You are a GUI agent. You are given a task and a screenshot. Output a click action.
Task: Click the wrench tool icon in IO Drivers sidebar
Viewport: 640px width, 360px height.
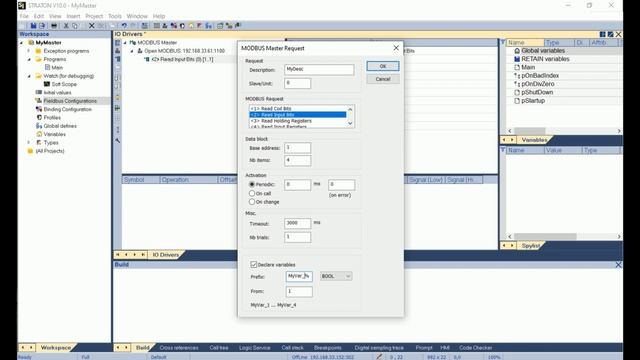click(x=118, y=140)
